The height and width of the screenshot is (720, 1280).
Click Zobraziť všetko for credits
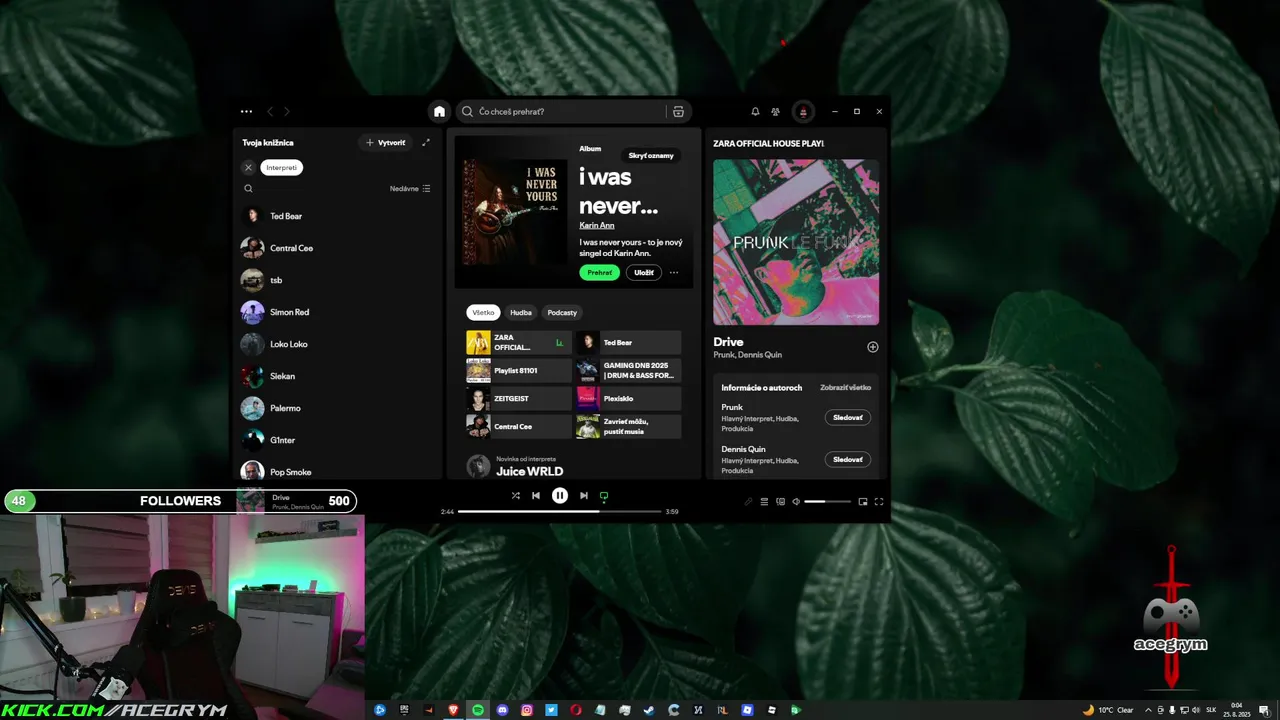[x=845, y=388]
